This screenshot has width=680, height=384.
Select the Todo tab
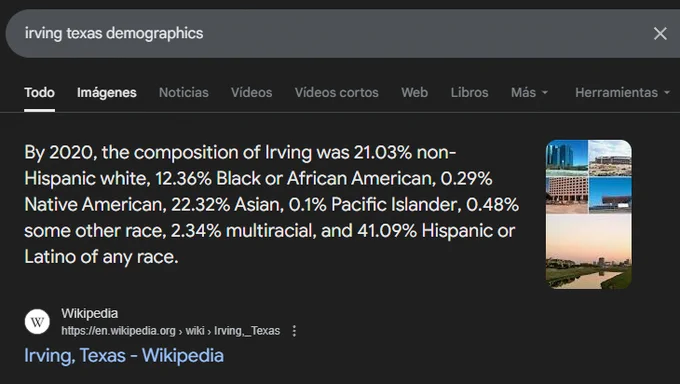[39, 92]
